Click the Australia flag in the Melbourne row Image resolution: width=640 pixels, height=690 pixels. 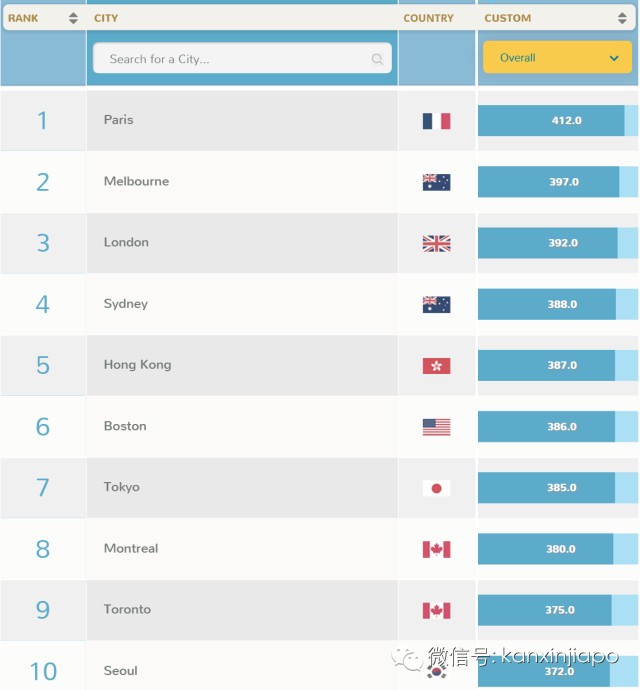coord(436,182)
